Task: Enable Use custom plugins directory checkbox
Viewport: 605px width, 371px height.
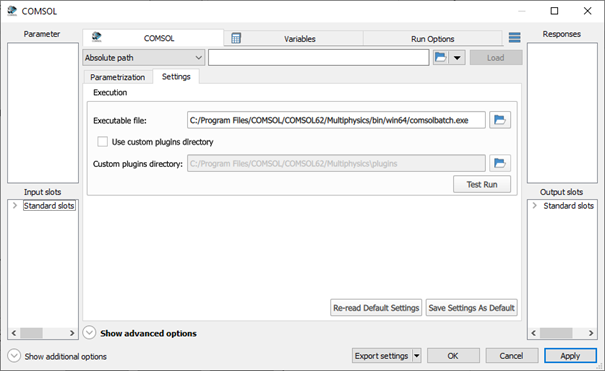Action: tap(102, 142)
